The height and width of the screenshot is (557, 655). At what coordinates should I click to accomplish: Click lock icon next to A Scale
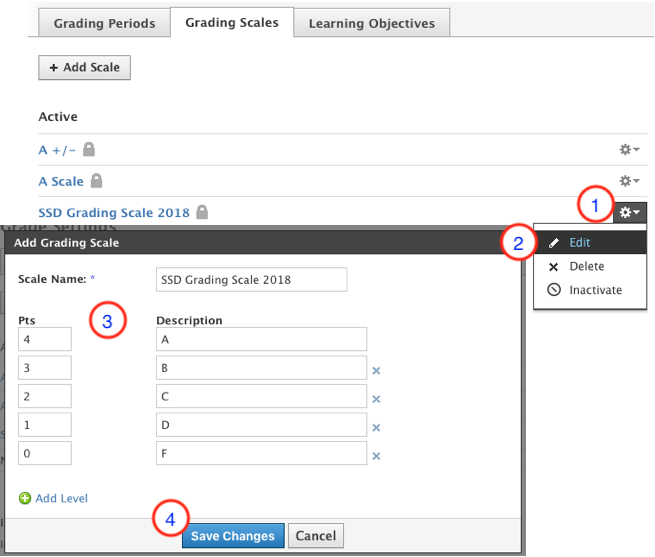point(97,181)
